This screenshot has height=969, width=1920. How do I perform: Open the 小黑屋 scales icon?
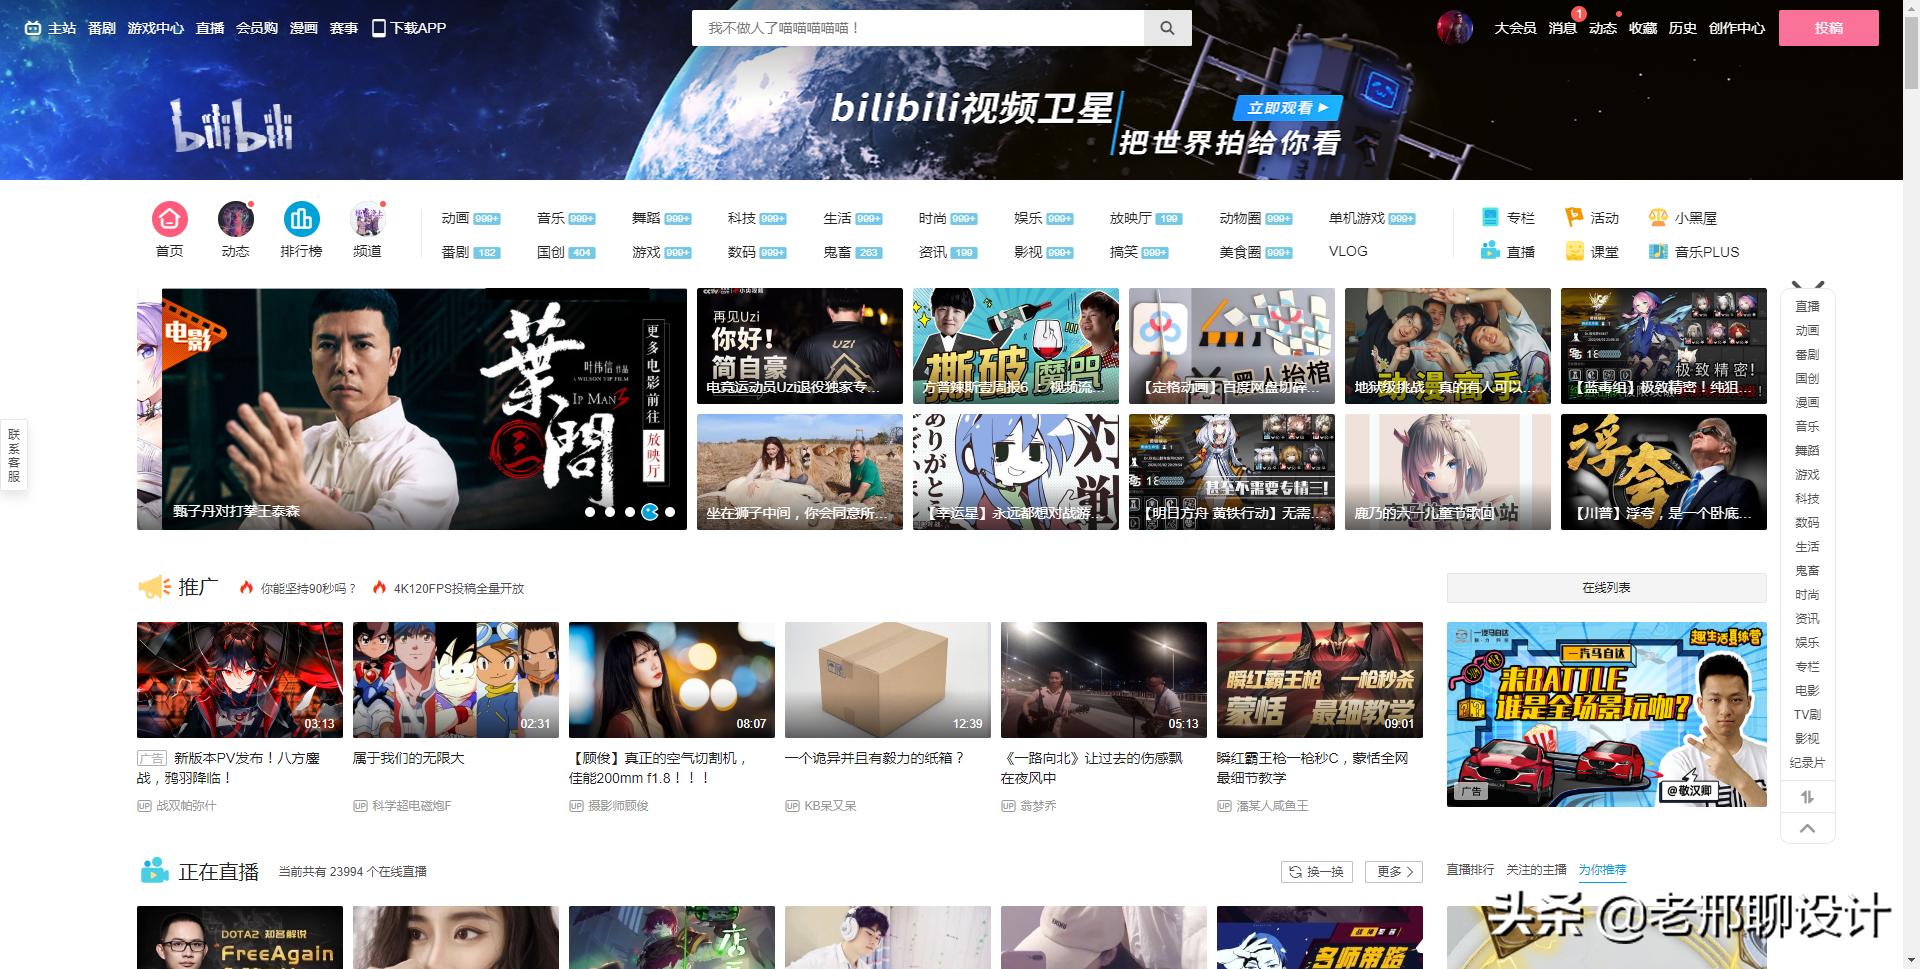1658,217
